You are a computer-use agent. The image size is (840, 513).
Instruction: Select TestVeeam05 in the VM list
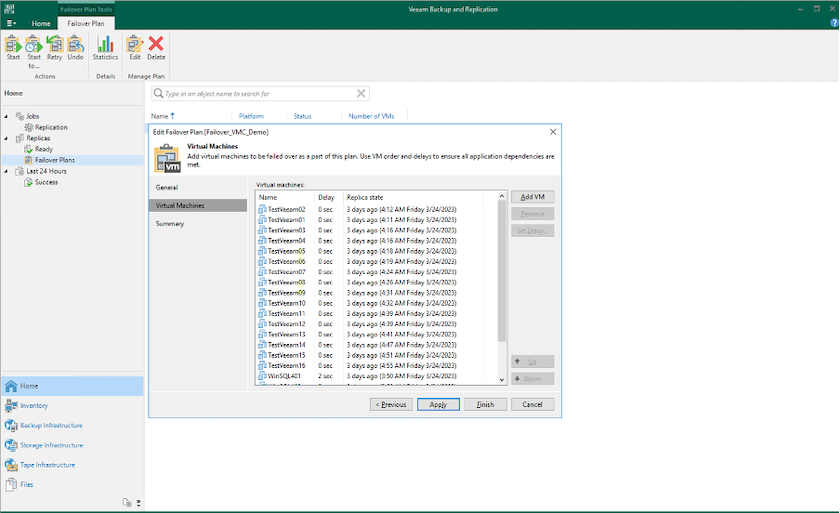click(x=287, y=251)
